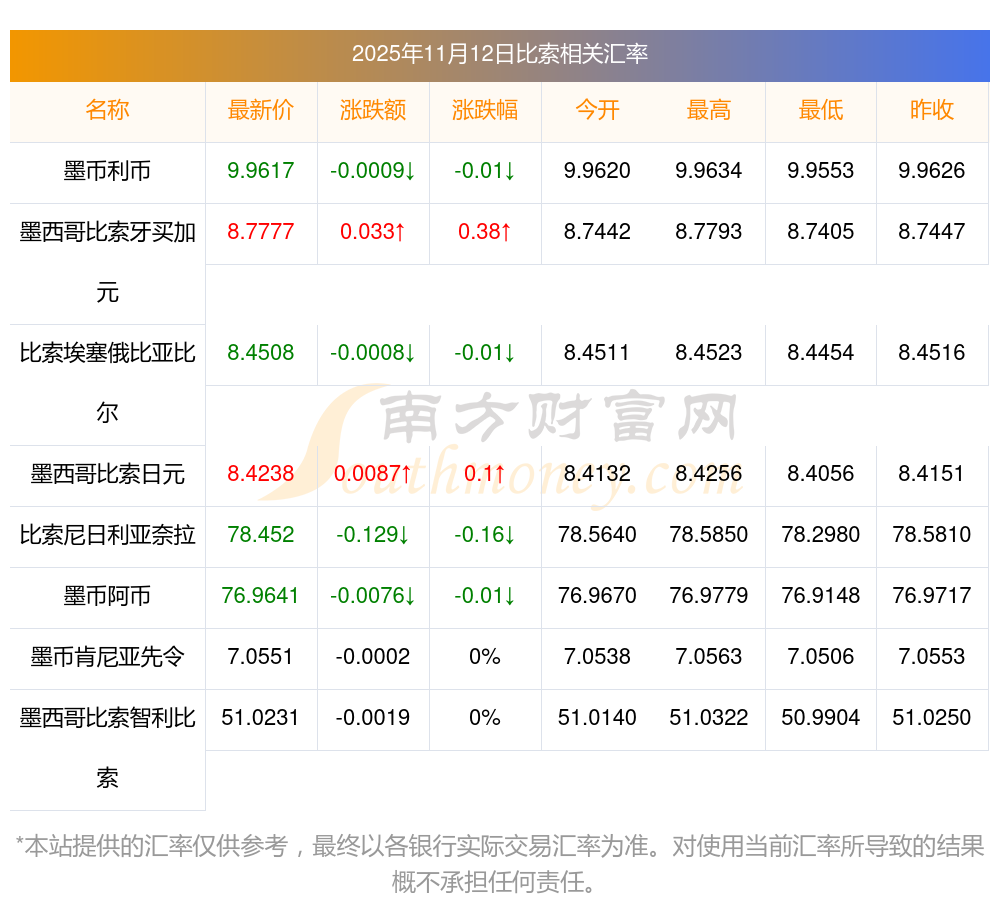1000x913 pixels.
Task: Click high value 51.0322
Action: [x=709, y=717]
